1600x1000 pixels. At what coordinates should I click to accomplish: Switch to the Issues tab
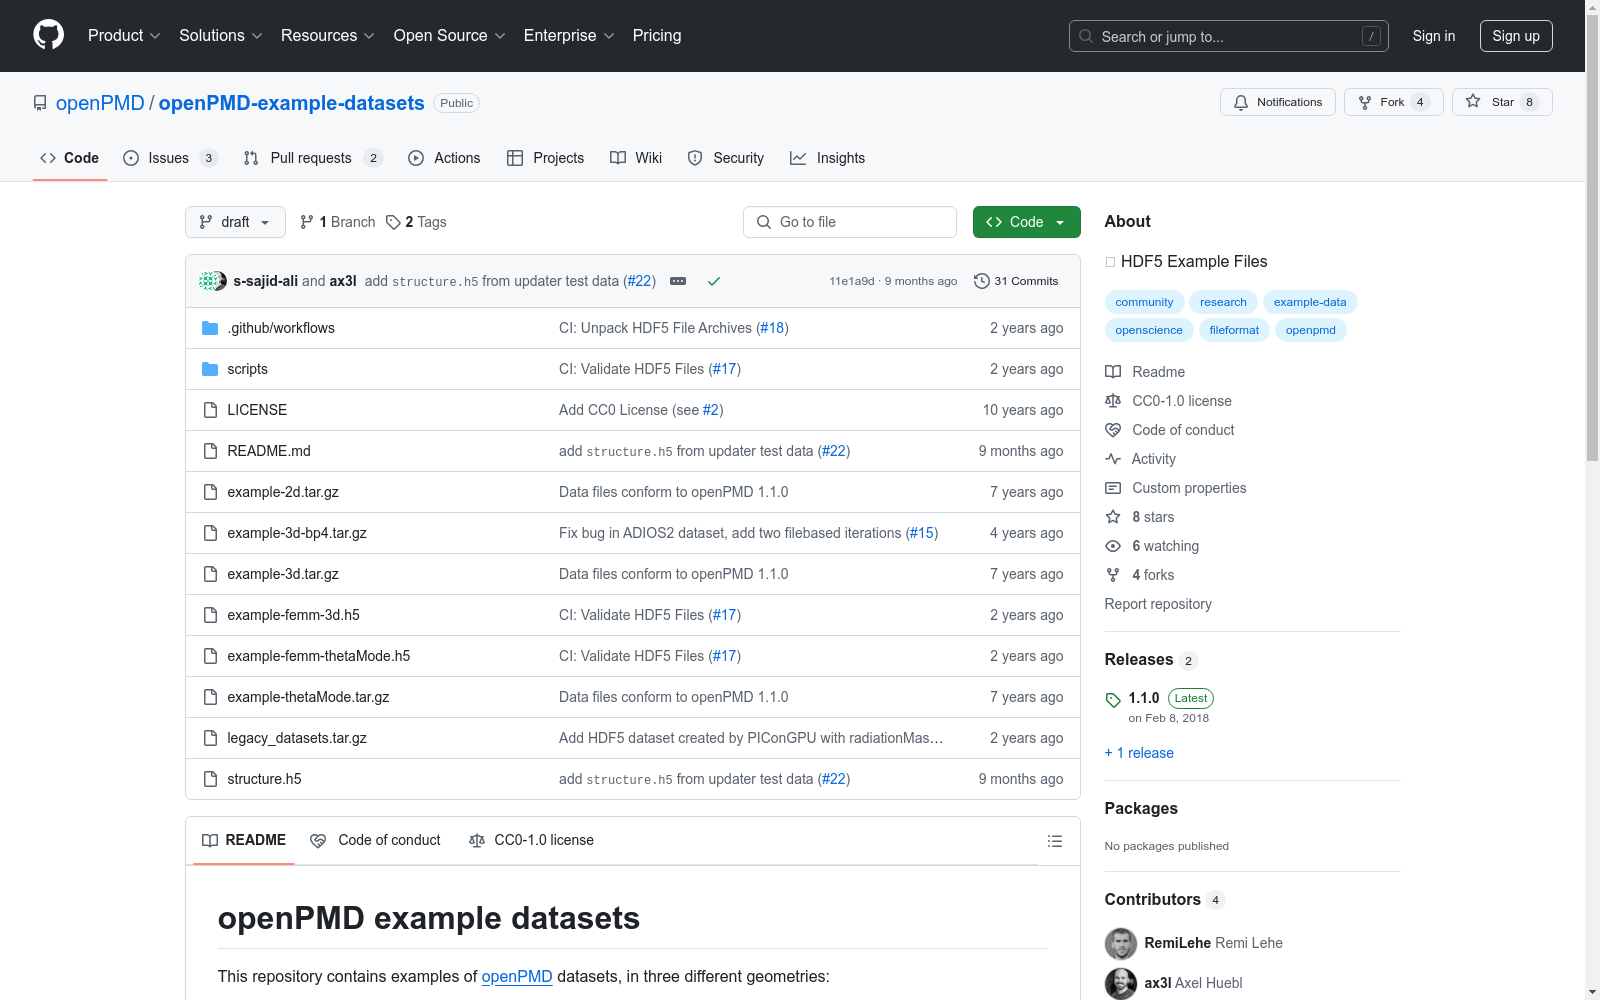tap(170, 158)
